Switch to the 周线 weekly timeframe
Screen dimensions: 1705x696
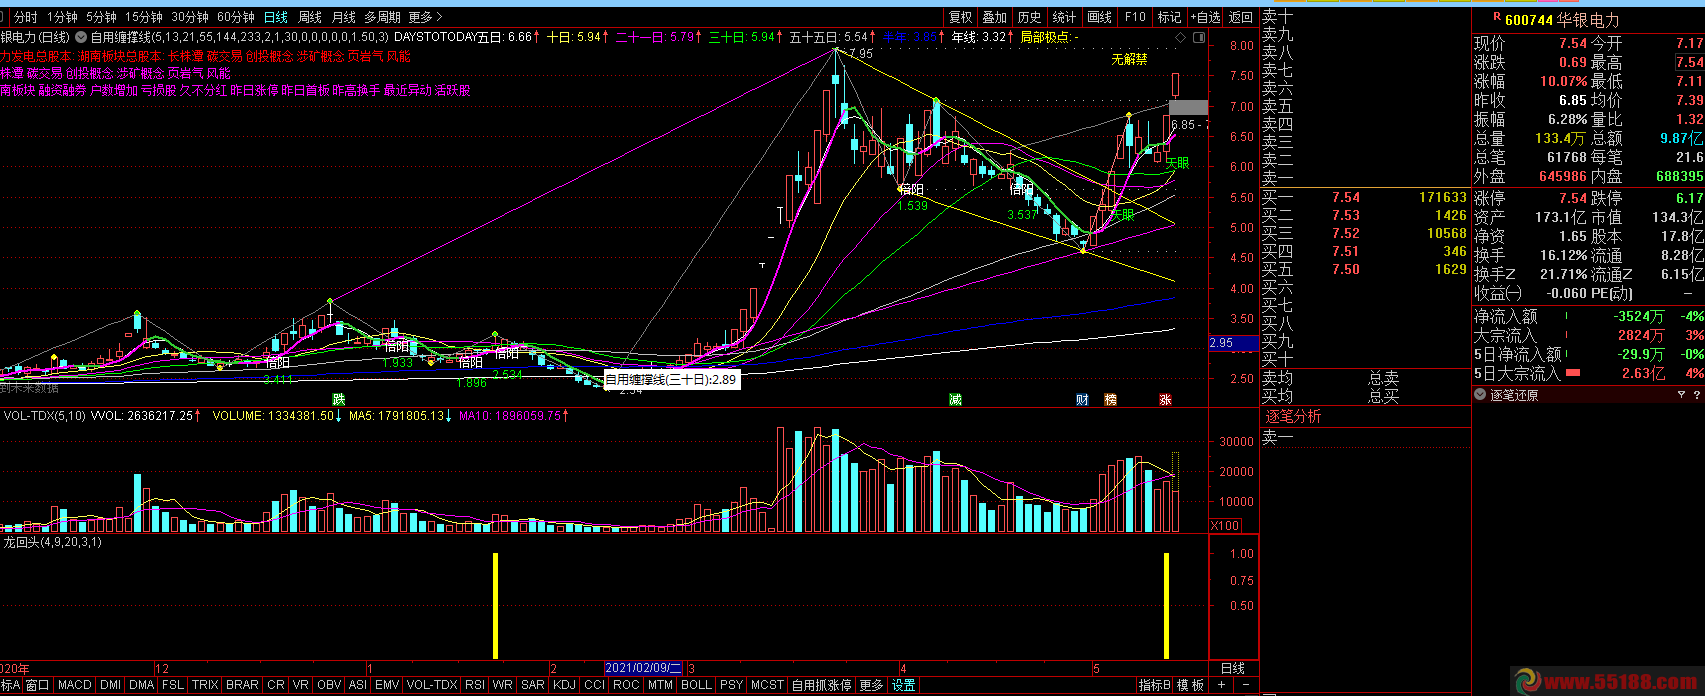(310, 17)
